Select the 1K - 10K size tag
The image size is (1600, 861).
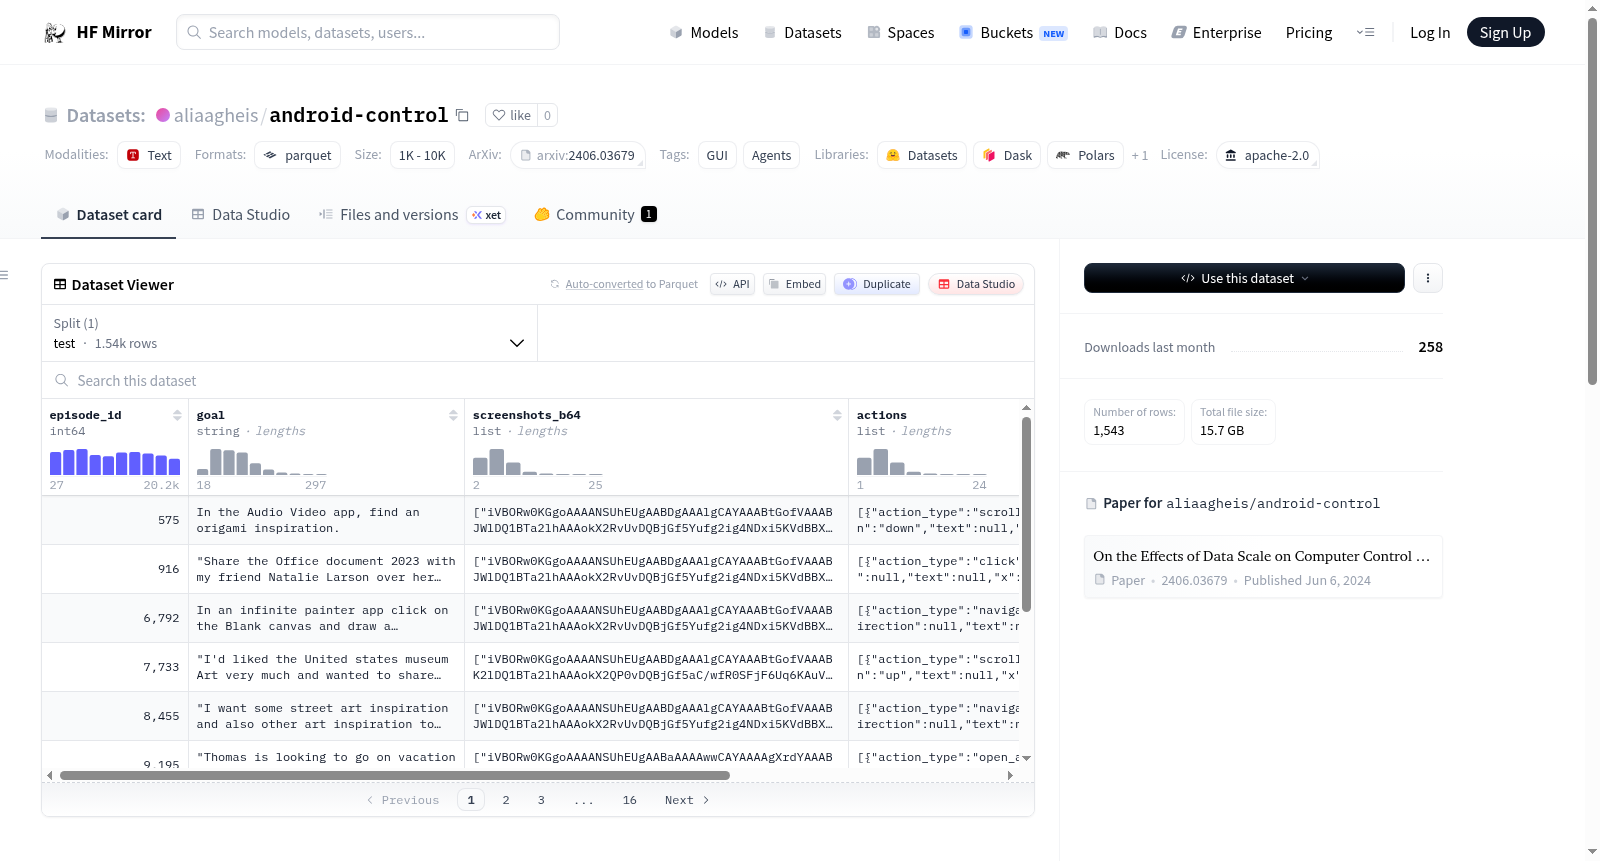(422, 155)
